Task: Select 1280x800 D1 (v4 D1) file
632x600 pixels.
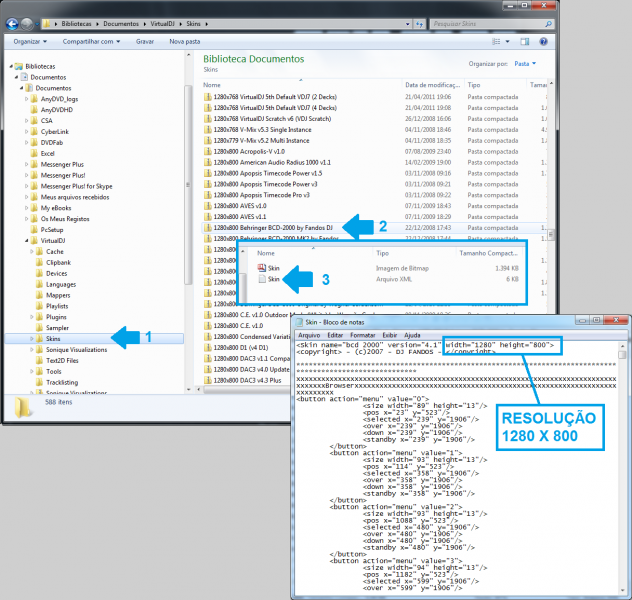Action: [241, 347]
